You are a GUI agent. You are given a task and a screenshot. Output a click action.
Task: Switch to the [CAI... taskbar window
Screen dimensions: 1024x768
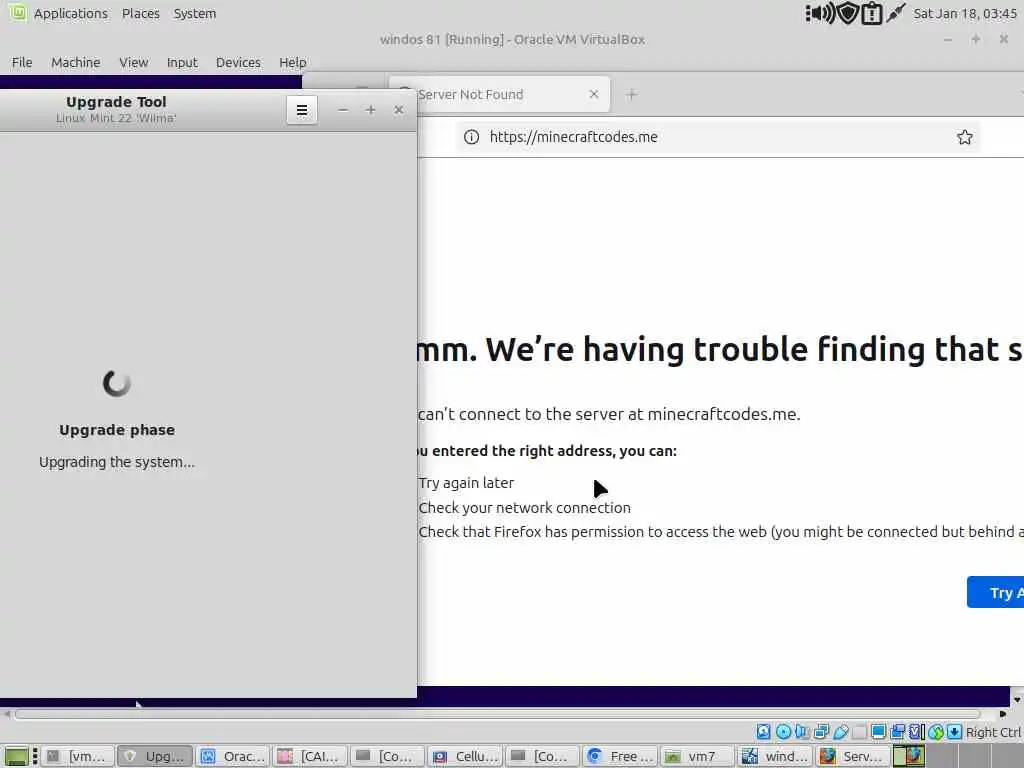(x=310, y=756)
